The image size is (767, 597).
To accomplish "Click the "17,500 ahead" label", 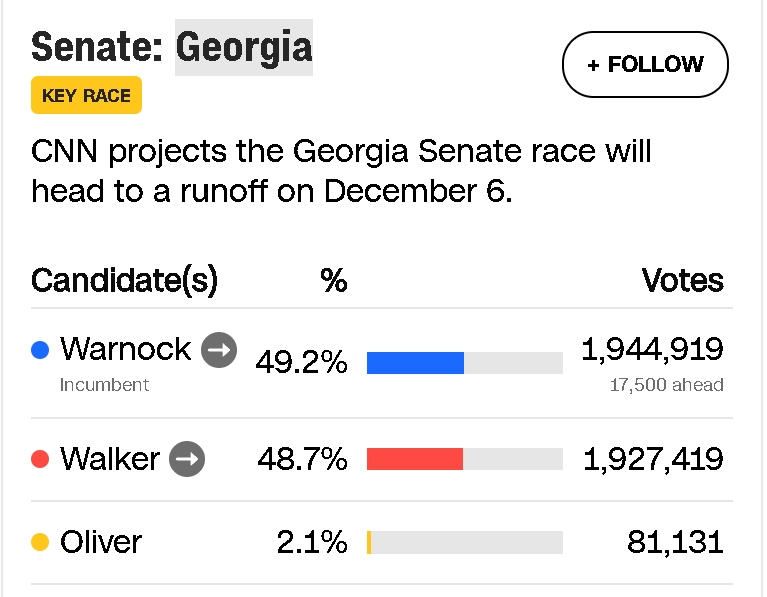I will pos(666,385).
